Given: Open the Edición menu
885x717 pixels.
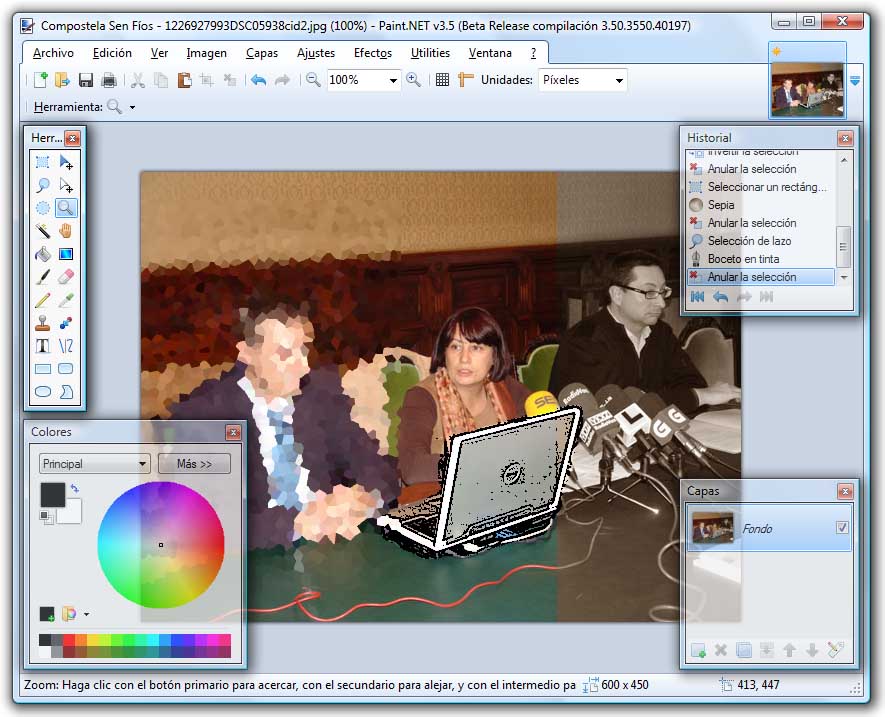Looking at the screenshot, I should coord(112,53).
